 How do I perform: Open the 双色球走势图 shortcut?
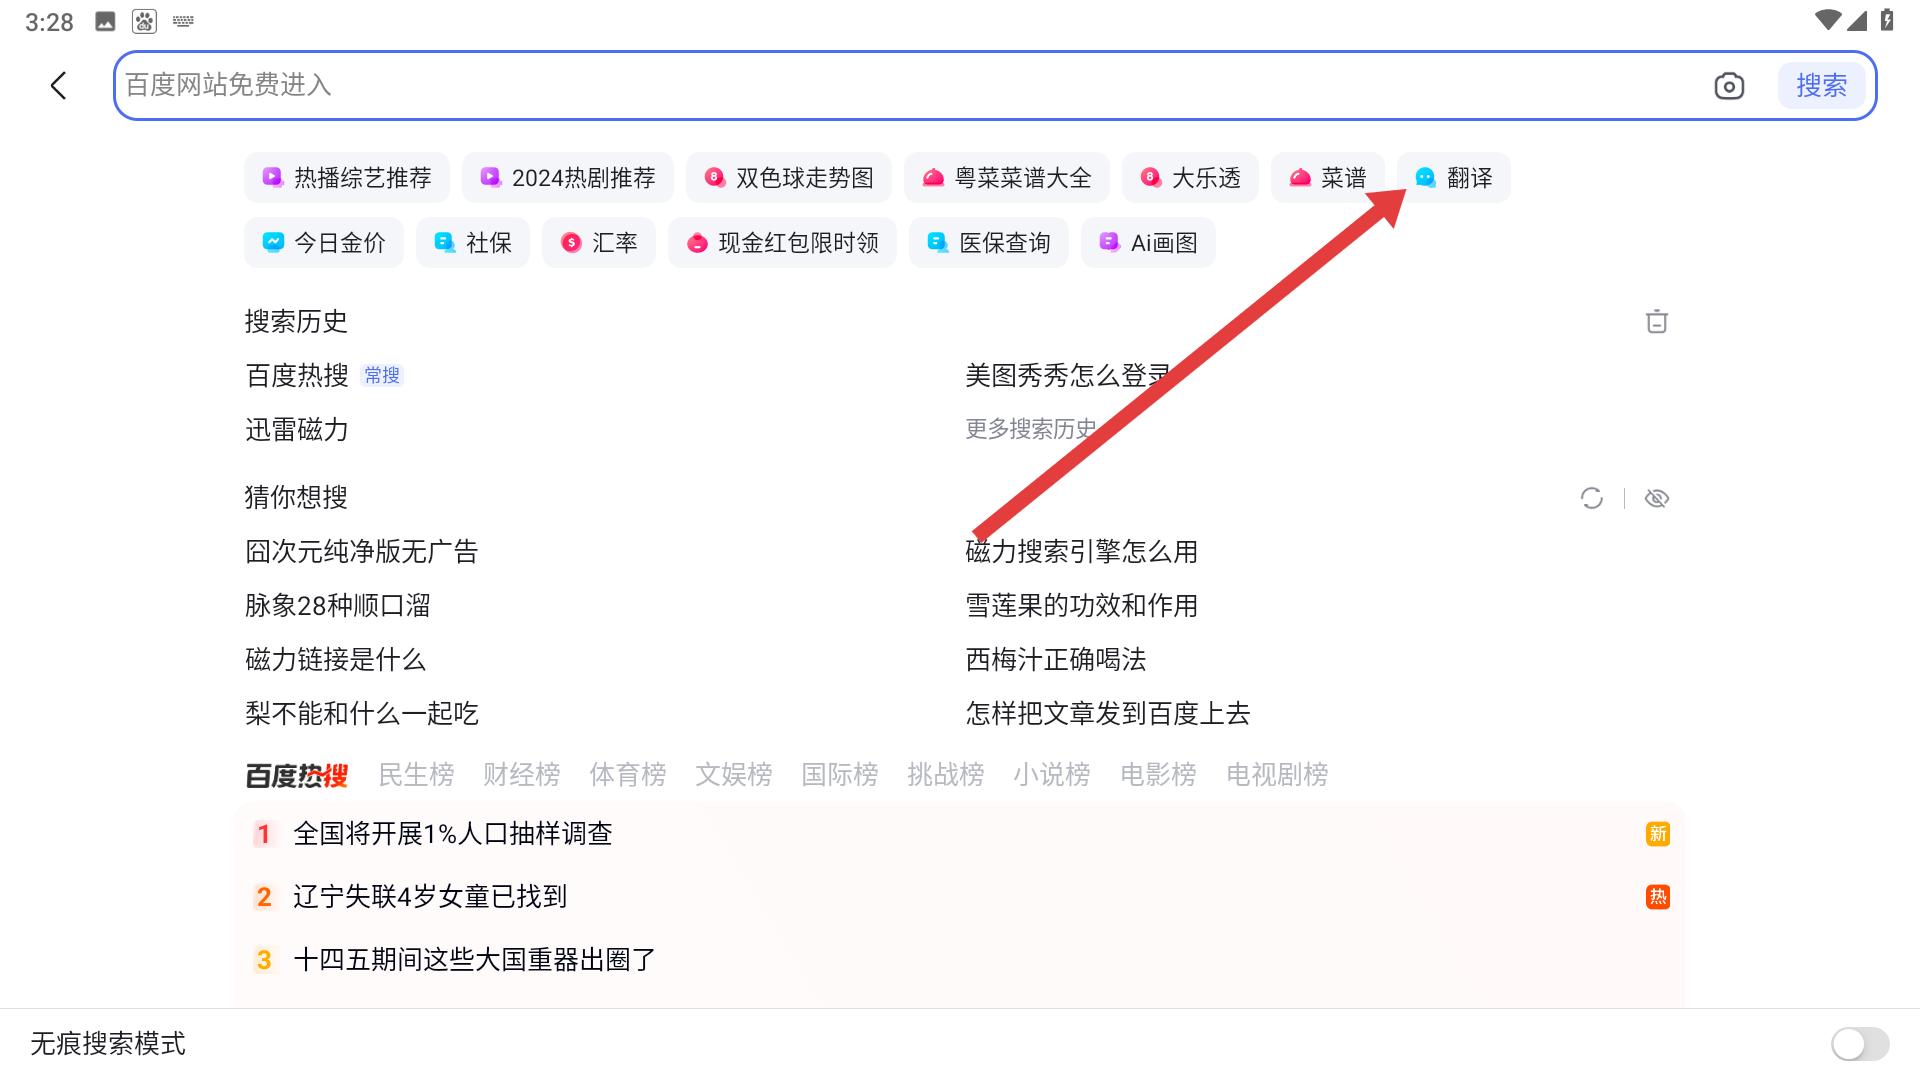(789, 177)
